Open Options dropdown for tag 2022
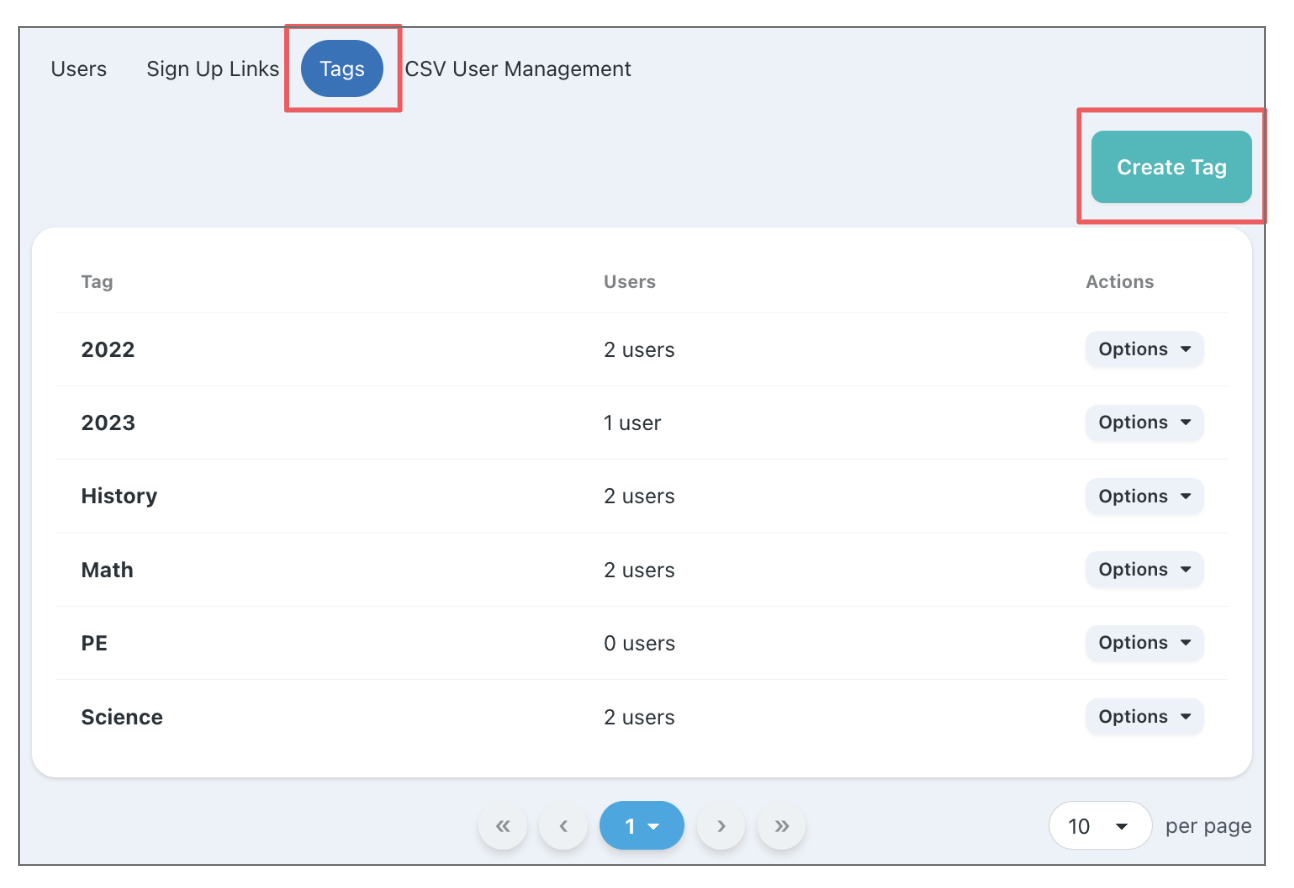 pyautogui.click(x=1144, y=349)
